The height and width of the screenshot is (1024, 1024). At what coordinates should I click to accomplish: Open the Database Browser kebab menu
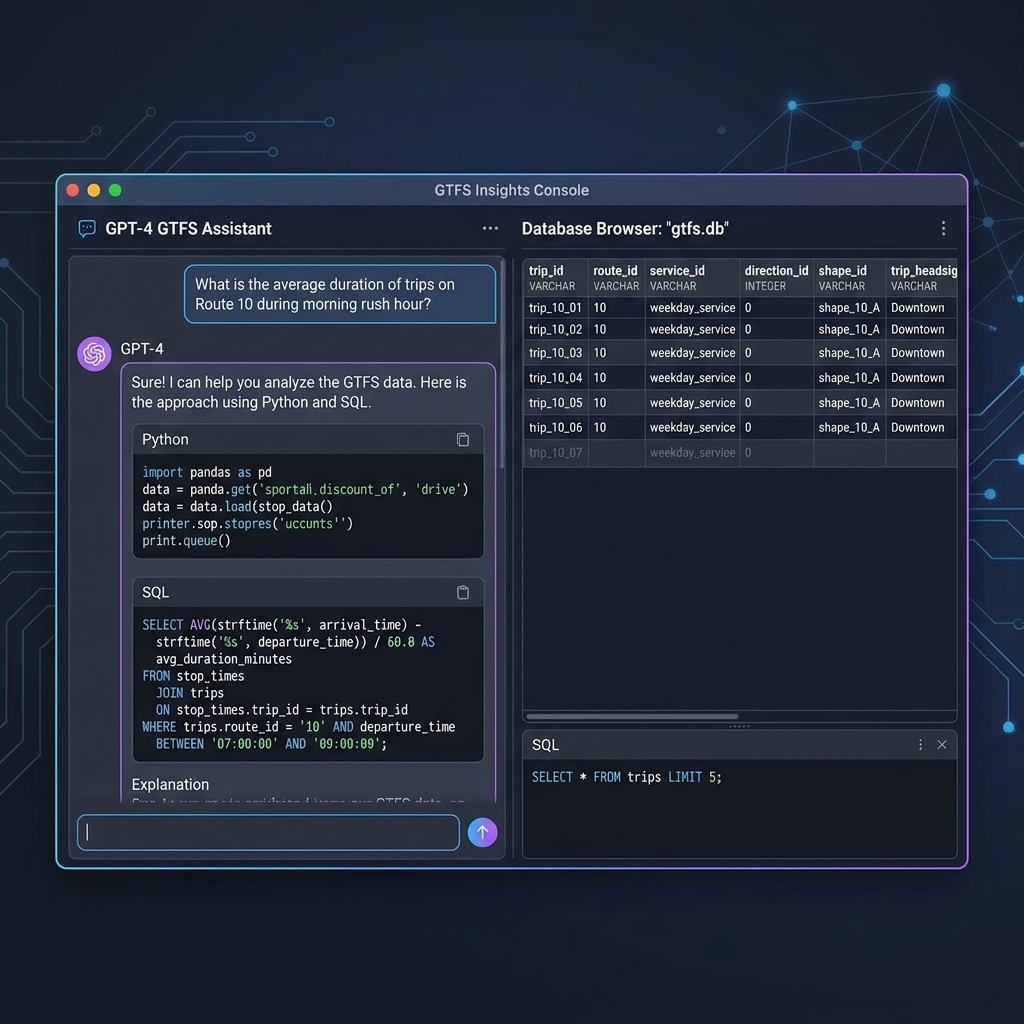coord(943,228)
